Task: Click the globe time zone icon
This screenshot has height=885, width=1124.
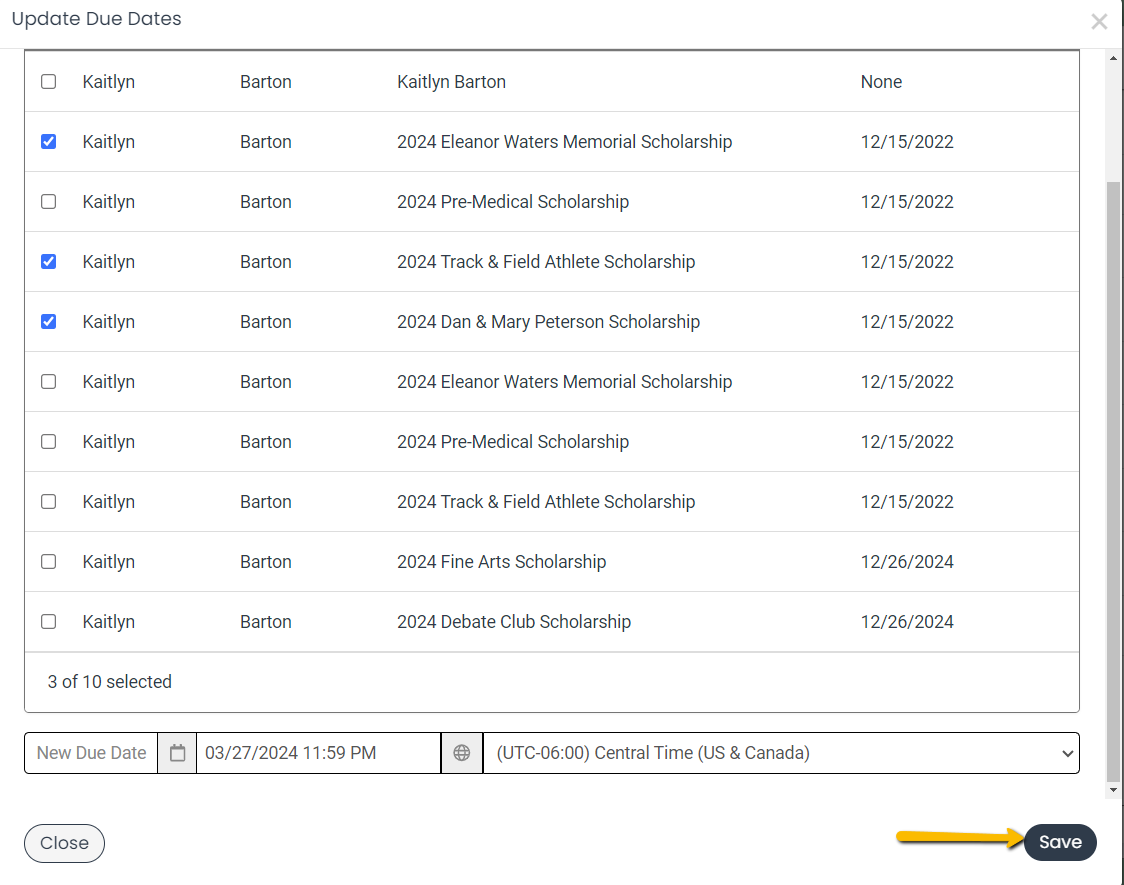Action: pyautogui.click(x=462, y=753)
